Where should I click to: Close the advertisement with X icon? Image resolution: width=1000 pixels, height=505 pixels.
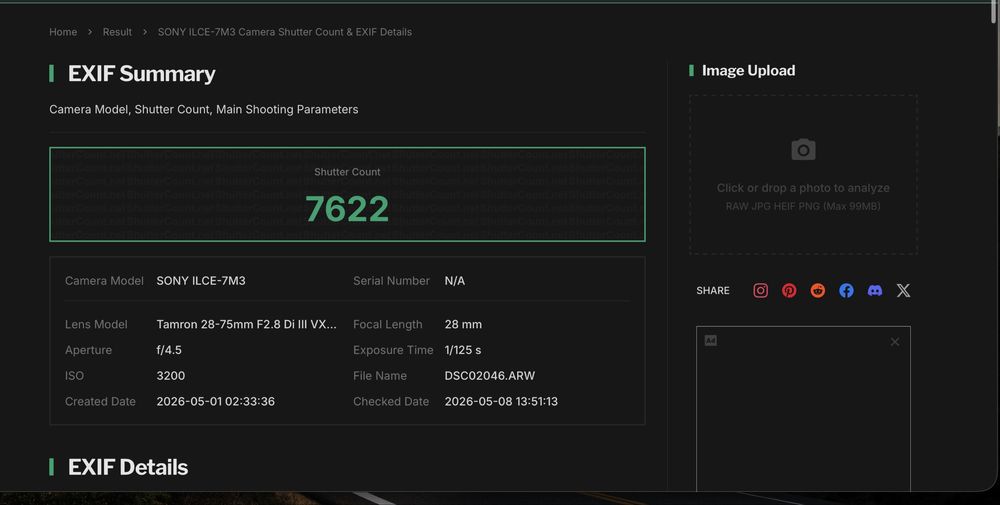click(895, 342)
